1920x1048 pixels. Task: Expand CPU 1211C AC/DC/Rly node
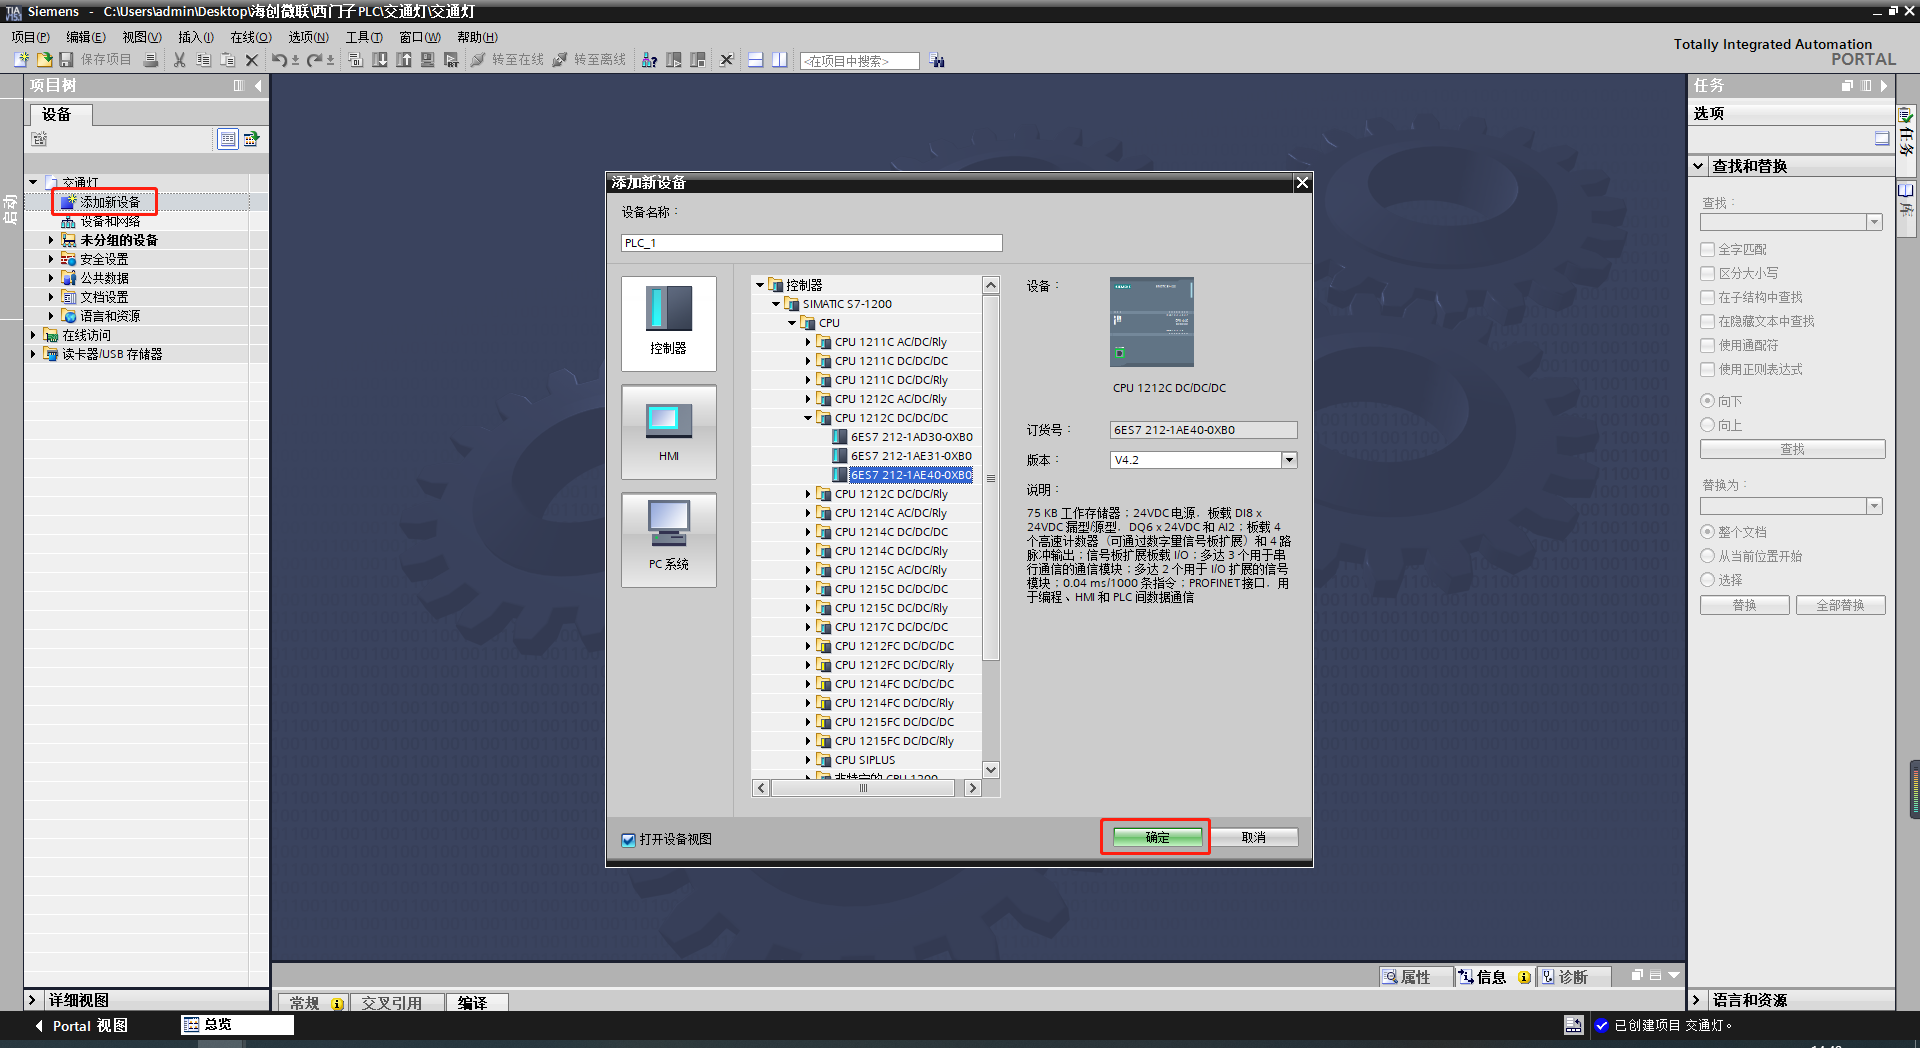tap(808, 342)
